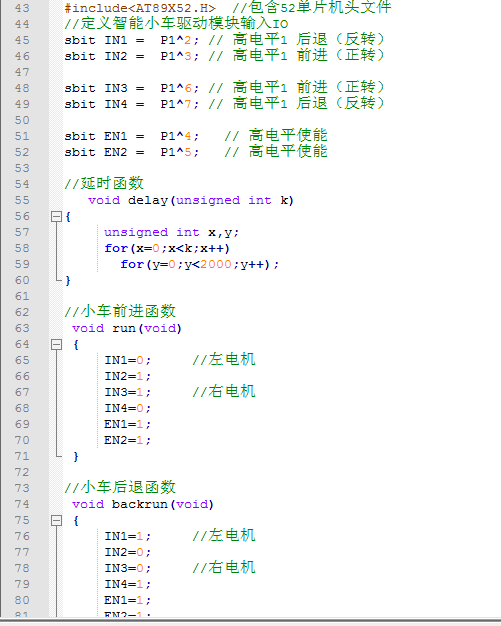This screenshot has width=501, height=626.
Task: Click the 'for(y=0;y<2000;y++);' line
Action: (x=200, y=264)
